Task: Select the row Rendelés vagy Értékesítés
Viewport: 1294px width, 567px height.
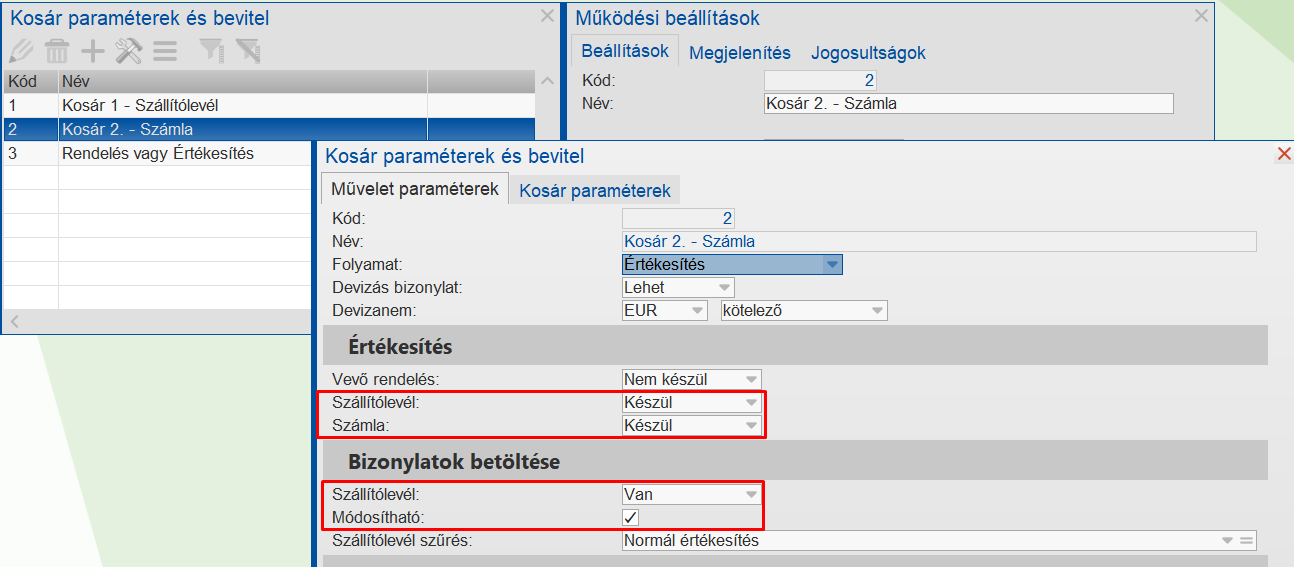Action: coord(158,153)
